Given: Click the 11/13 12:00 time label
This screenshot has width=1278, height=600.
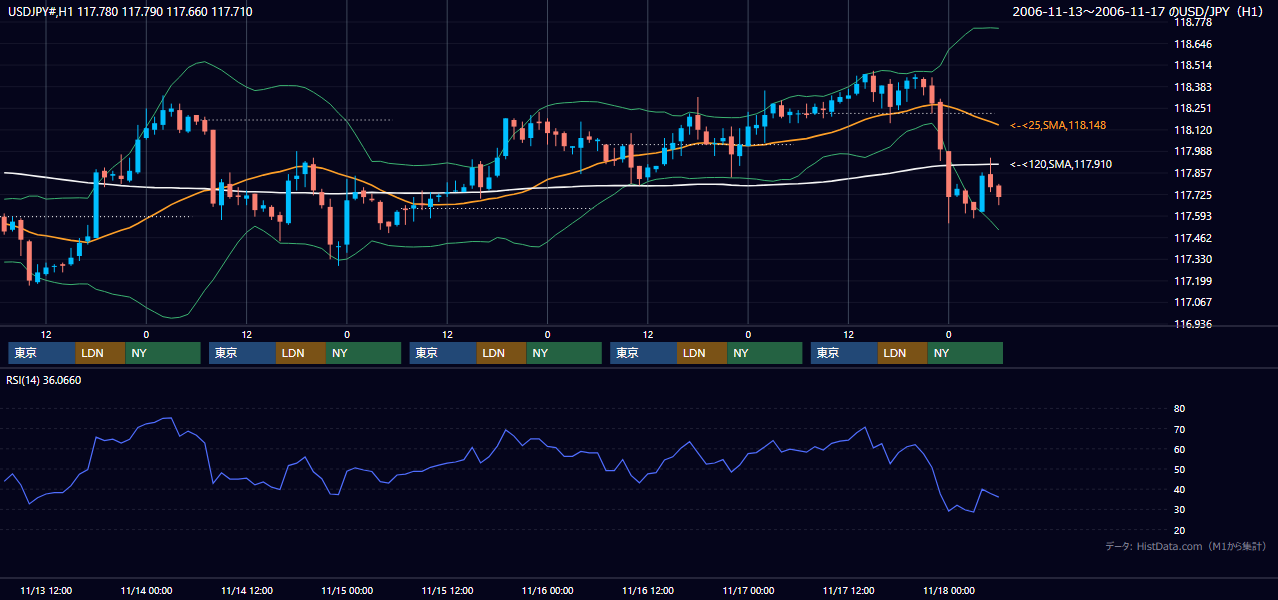Looking at the screenshot, I should 46,590.
